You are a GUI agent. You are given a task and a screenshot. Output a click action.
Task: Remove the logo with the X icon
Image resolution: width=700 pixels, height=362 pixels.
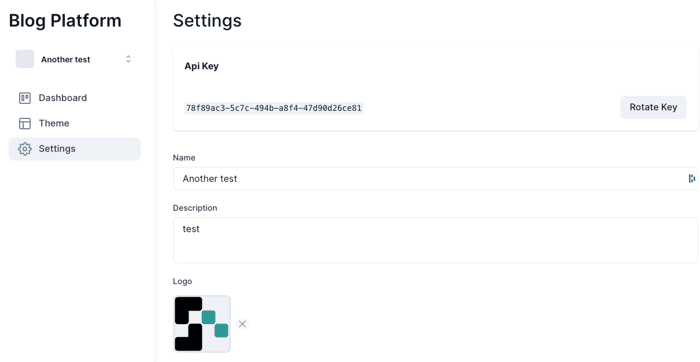(x=242, y=324)
